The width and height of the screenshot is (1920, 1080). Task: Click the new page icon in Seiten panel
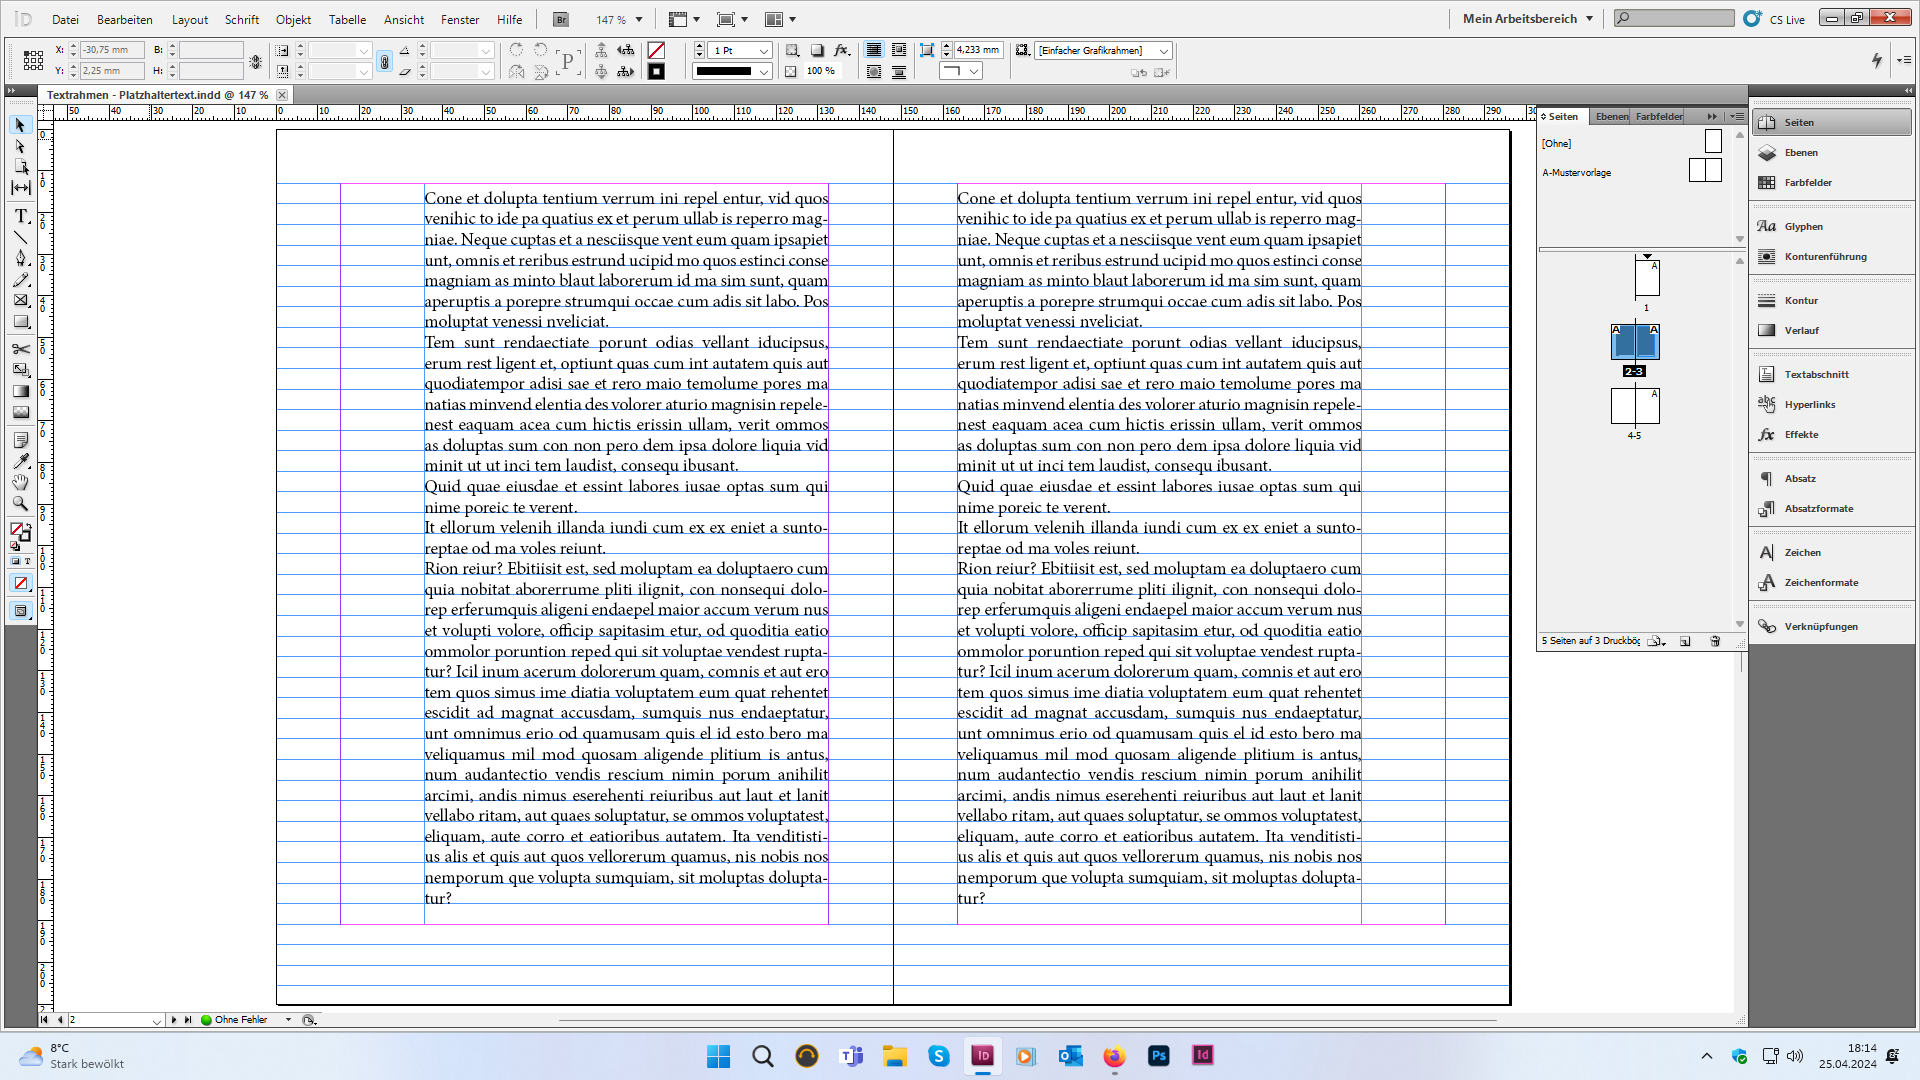click(x=1685, y=641)
